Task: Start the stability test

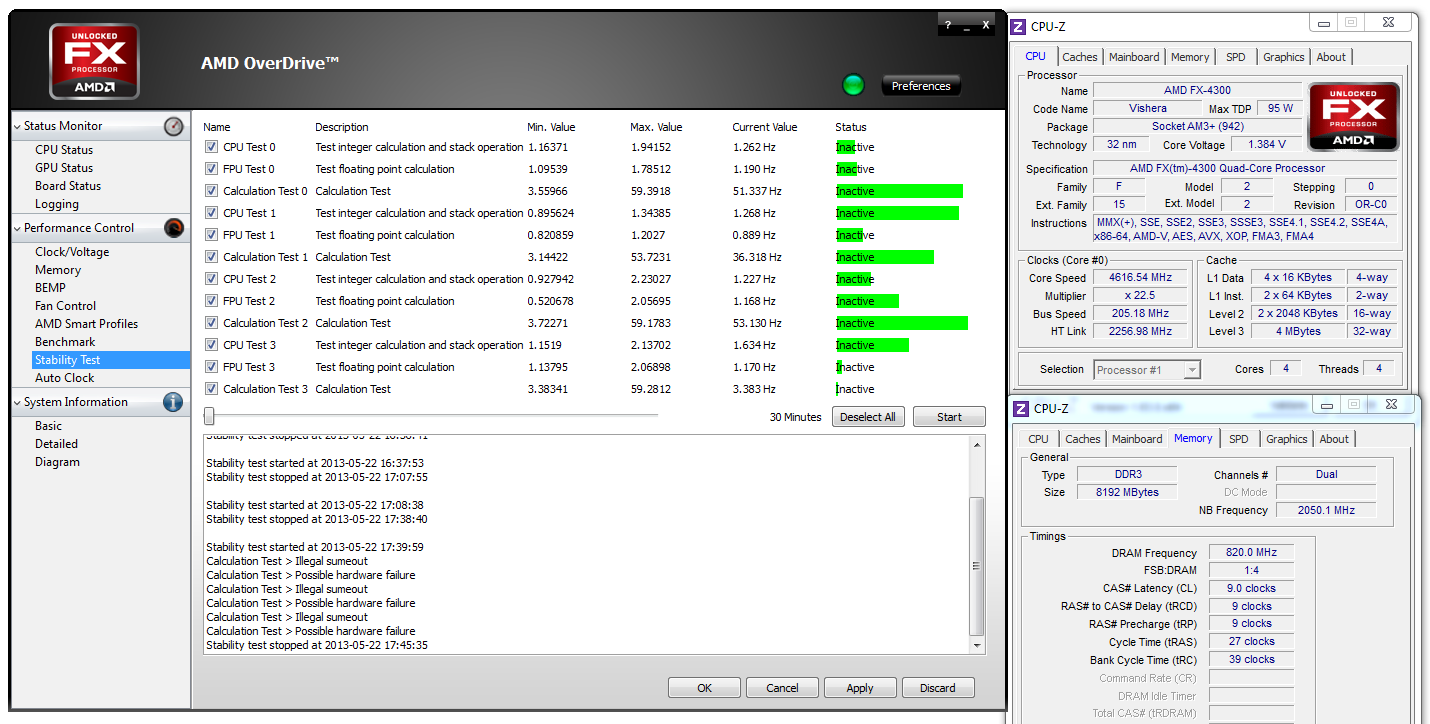Action: click(949, 417)
